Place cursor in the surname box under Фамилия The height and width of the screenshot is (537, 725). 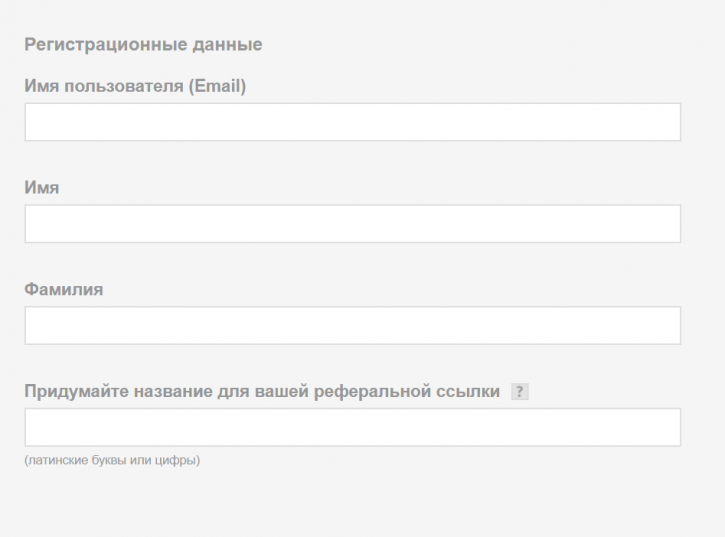(353, 326)
